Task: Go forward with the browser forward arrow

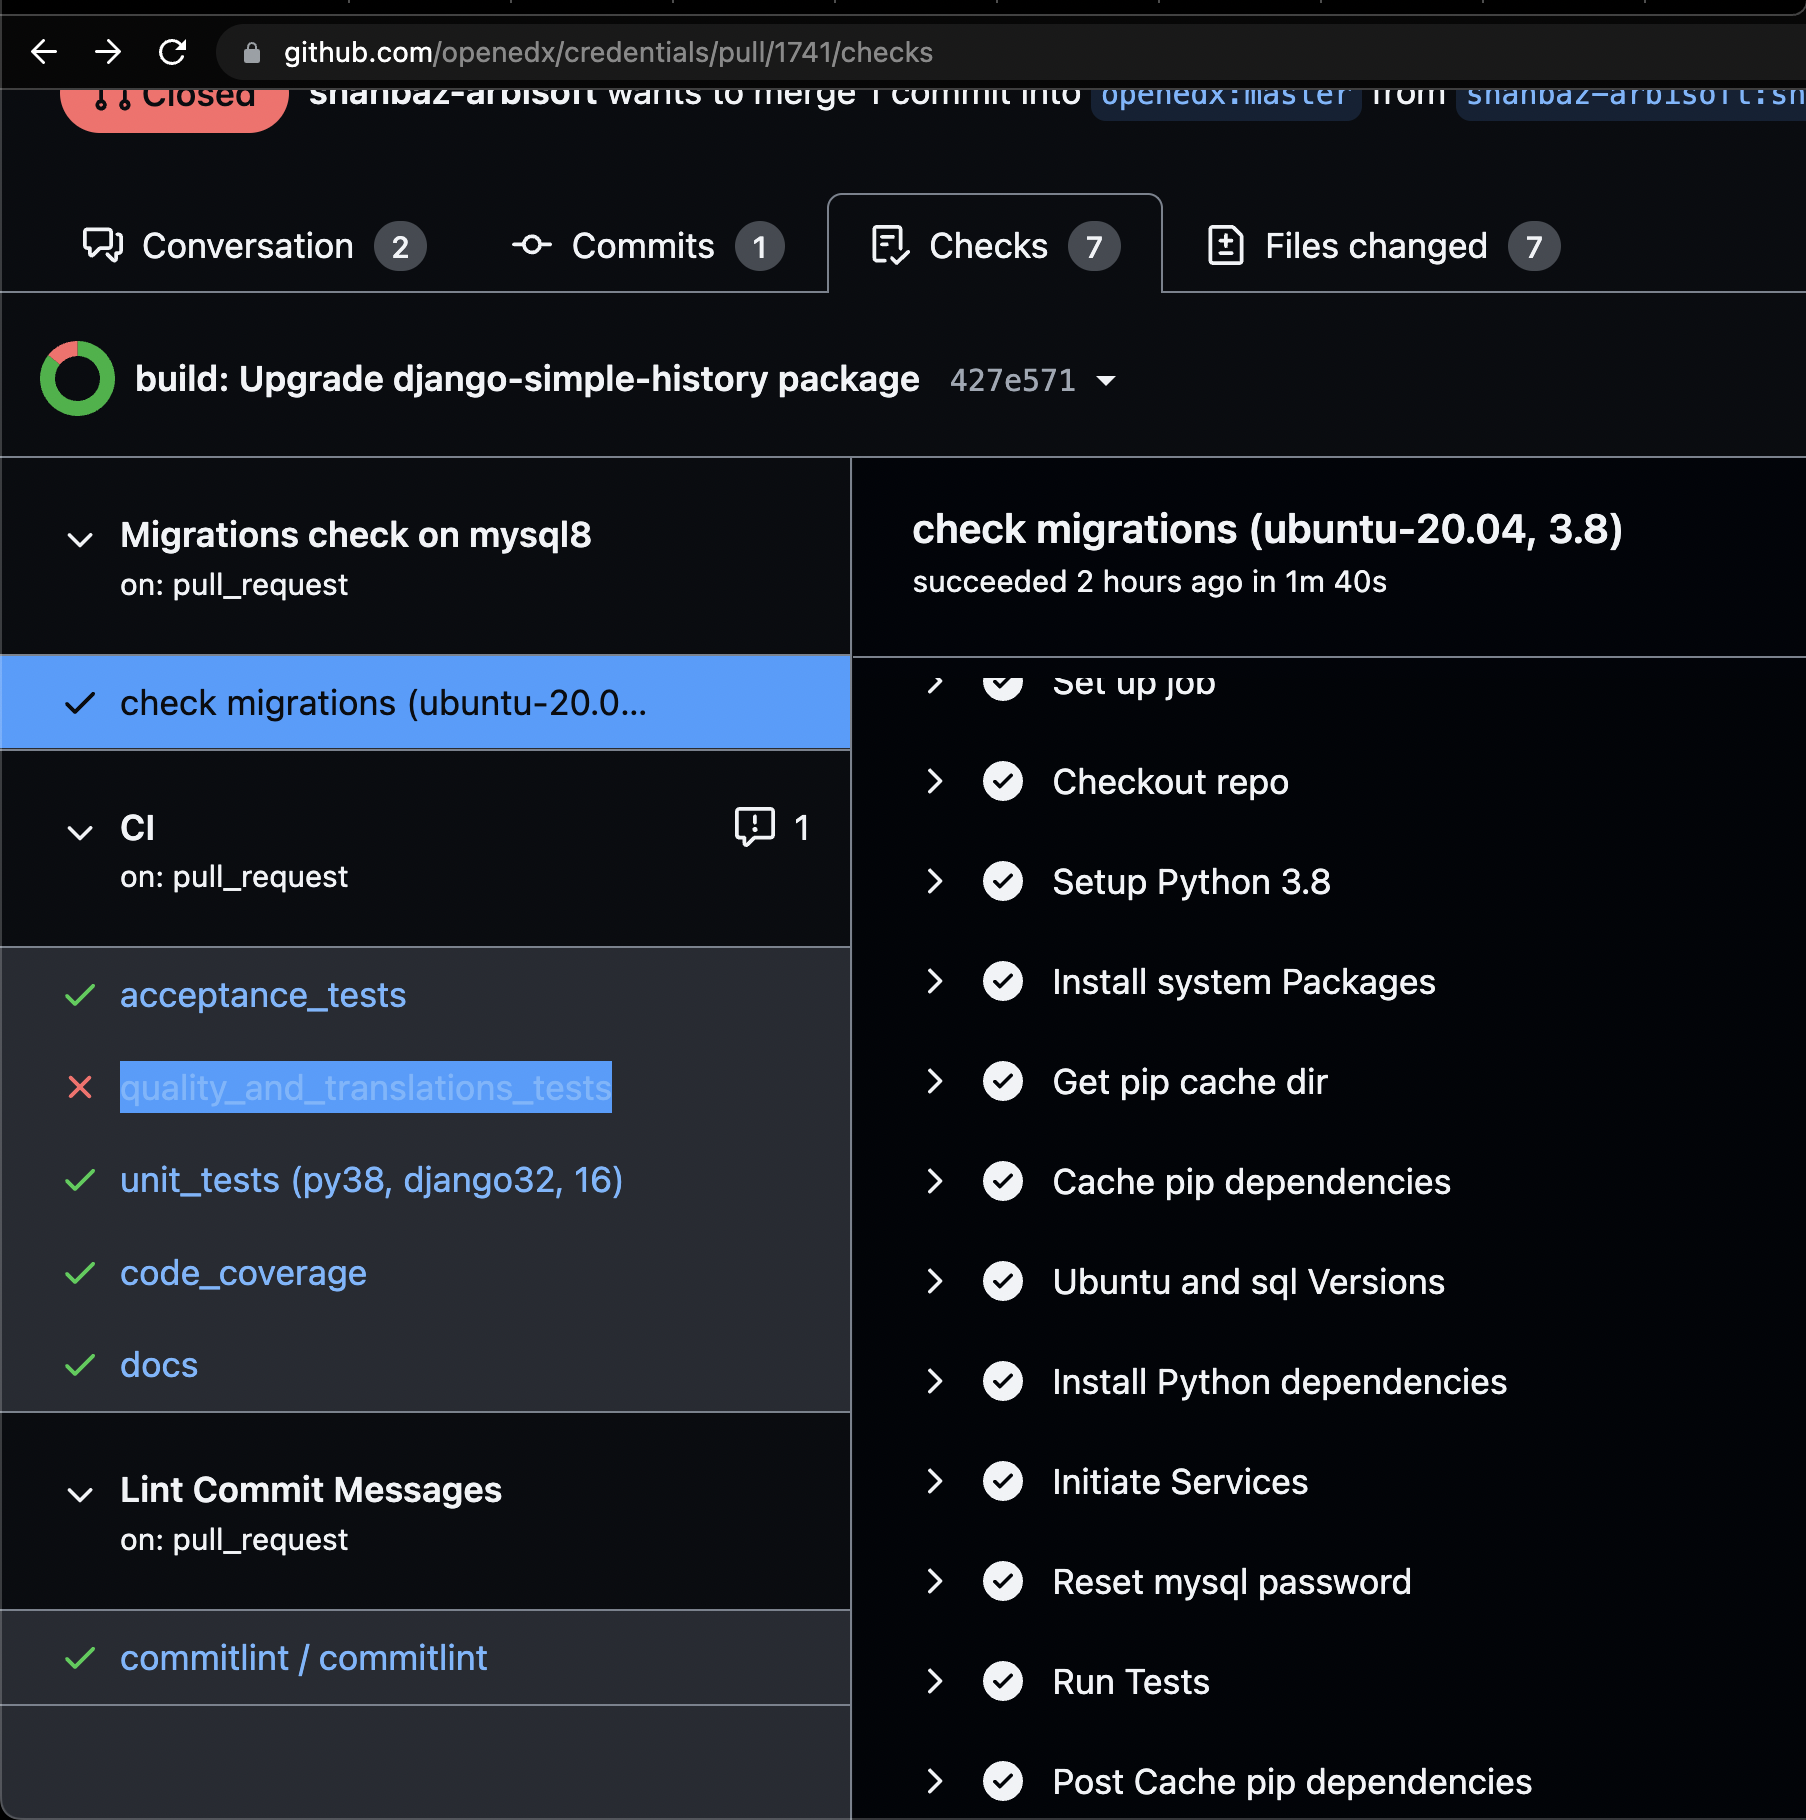Action: (108, 52)
